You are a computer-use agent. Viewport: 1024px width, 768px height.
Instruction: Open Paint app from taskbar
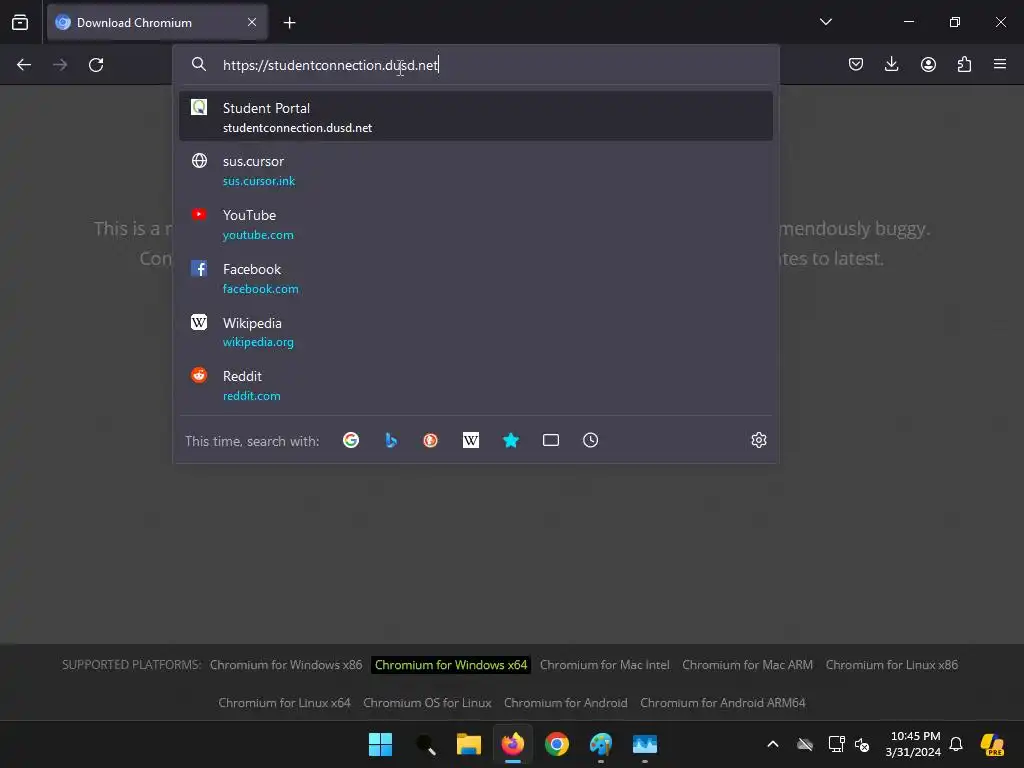click(601, 744)
